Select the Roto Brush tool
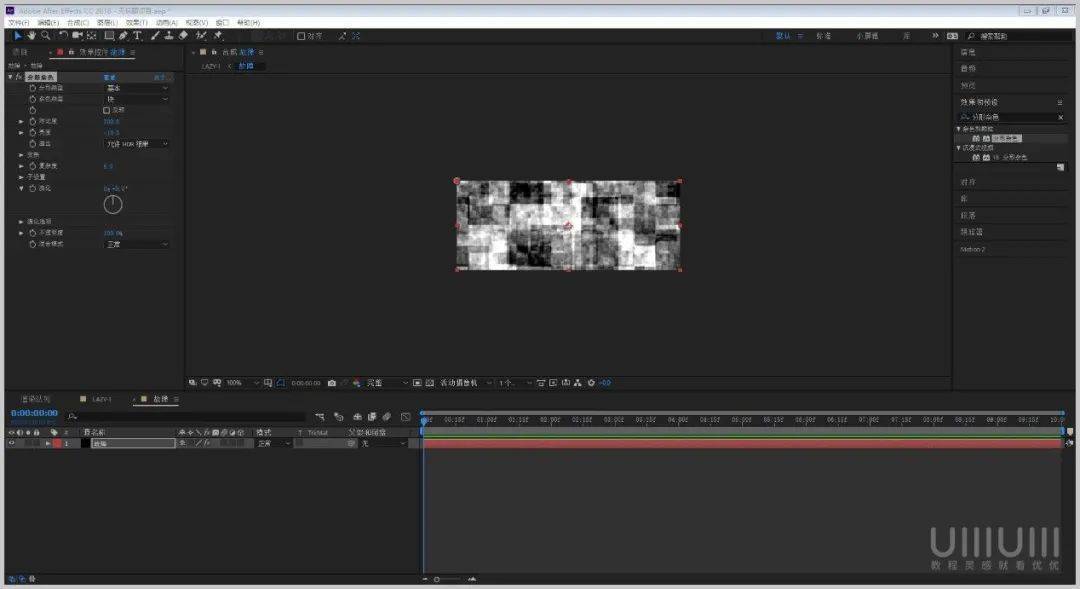1080x589 pixels. [201, 36]
